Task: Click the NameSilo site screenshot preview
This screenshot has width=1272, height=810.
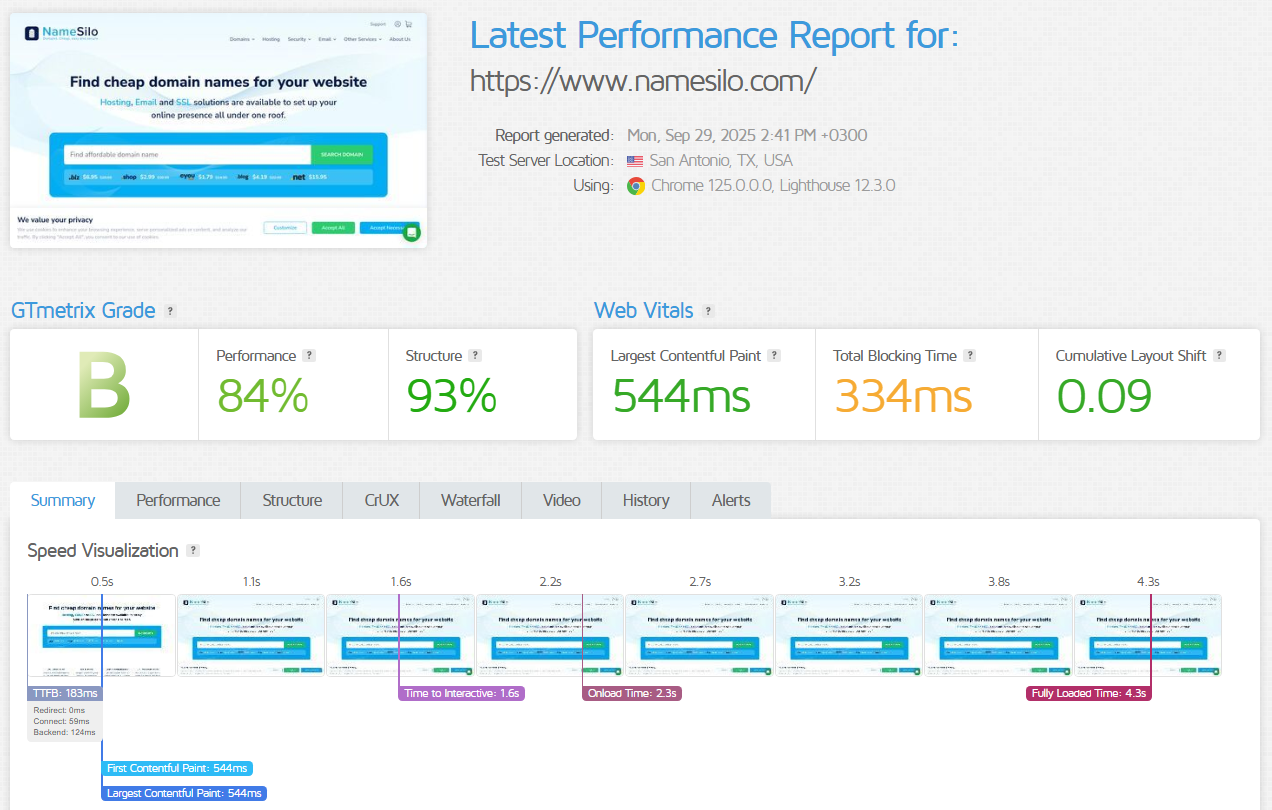Action: [218, 130]
